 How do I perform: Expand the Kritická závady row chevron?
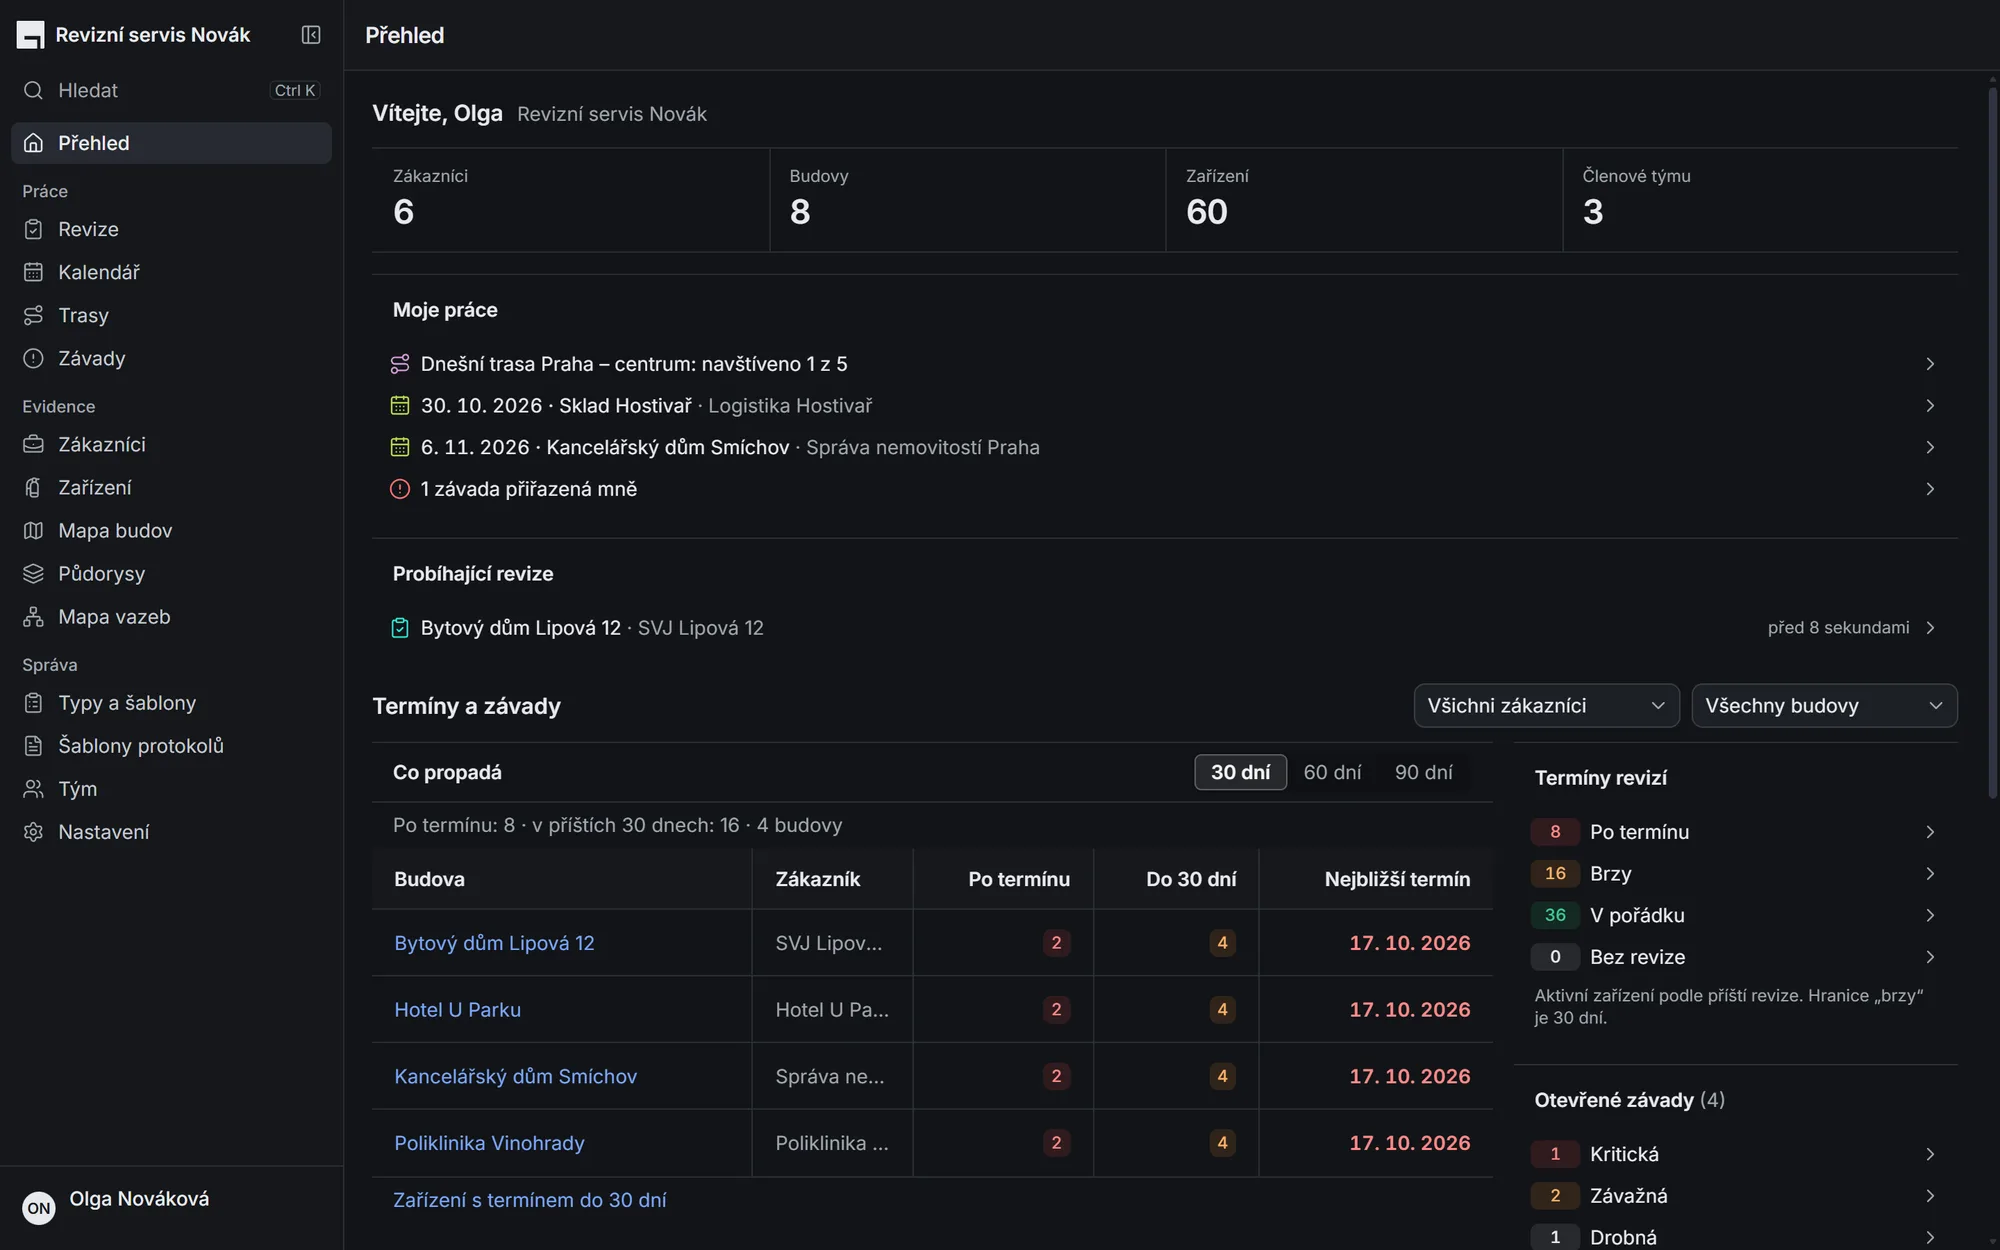coord(1930,1154)
